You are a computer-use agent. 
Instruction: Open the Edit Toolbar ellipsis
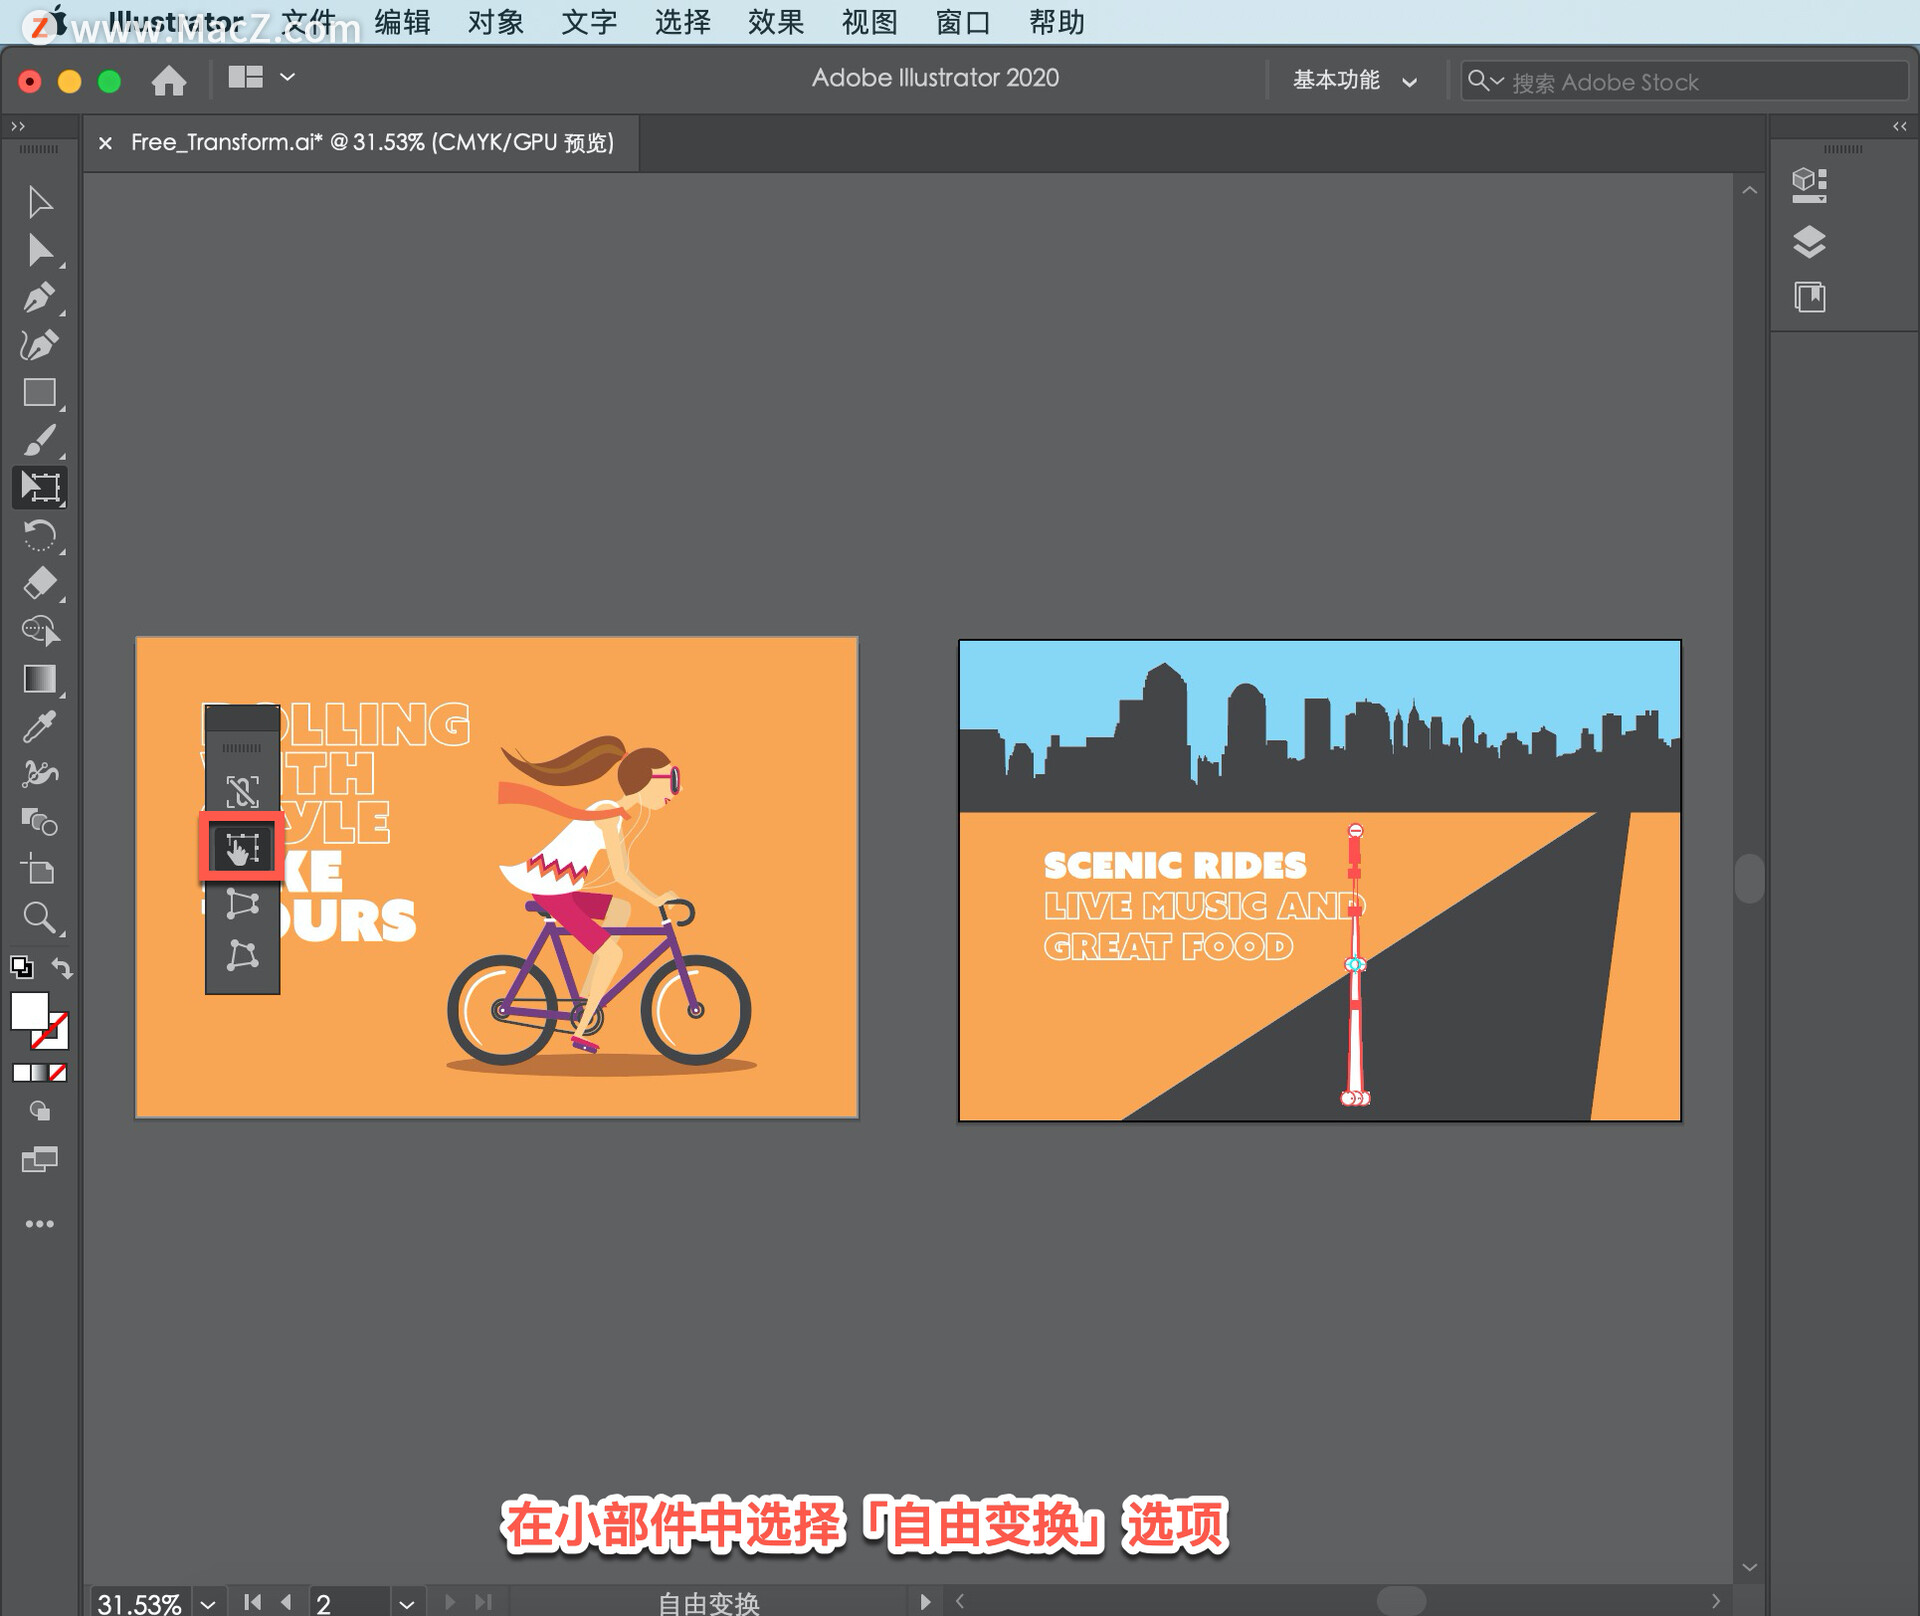point(40,1224)
